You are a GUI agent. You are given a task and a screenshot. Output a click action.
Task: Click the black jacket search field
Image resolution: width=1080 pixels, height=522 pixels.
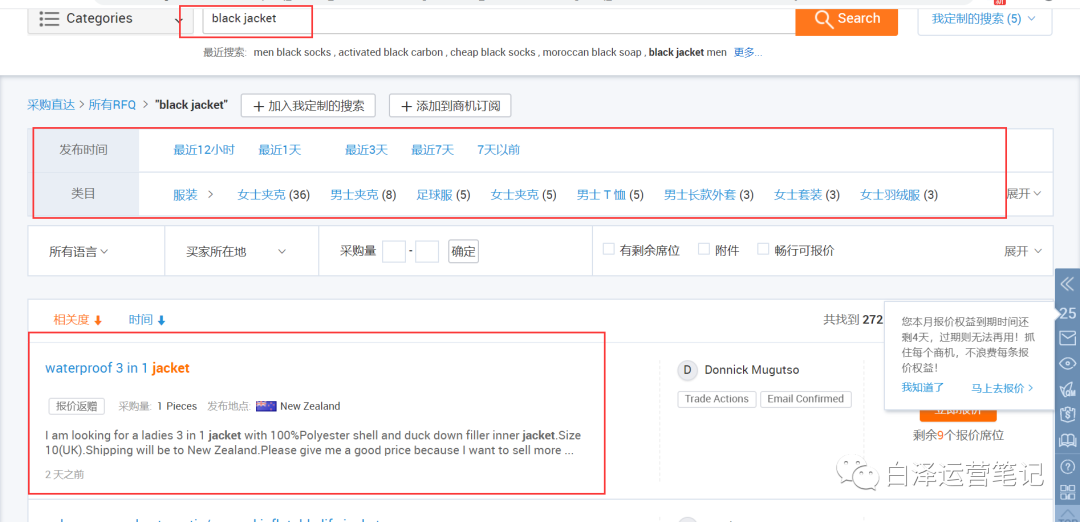[x=499, y=19]
